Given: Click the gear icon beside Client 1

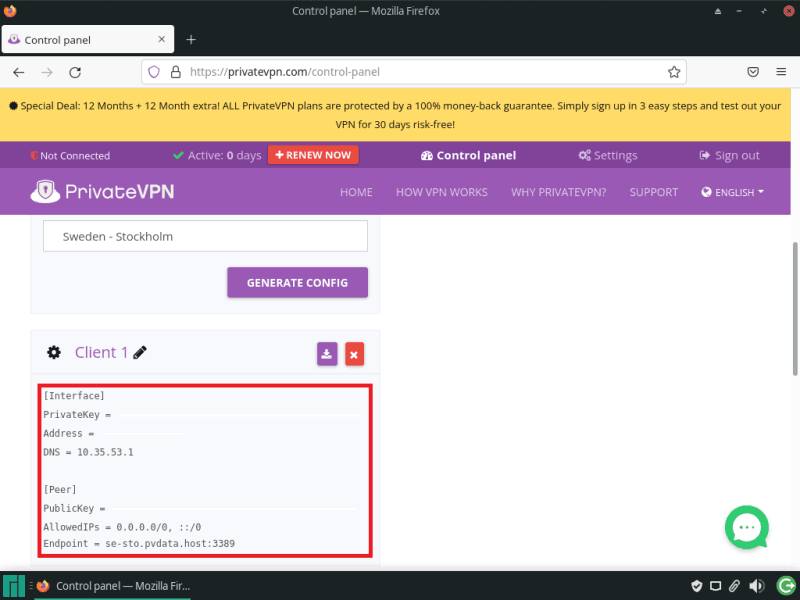Looking at the screenshot, I should click(x=54, y=353).
